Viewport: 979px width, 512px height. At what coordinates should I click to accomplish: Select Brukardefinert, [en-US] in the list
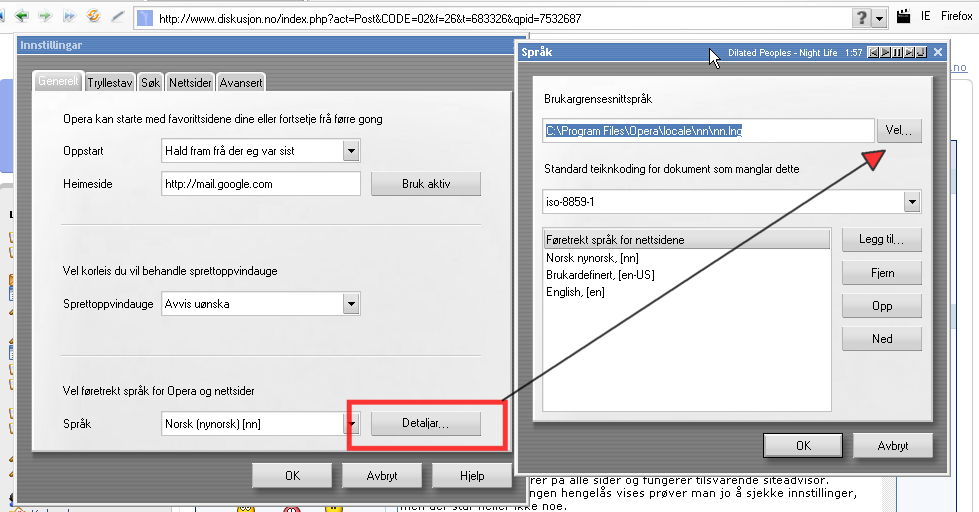click(600, 275)
